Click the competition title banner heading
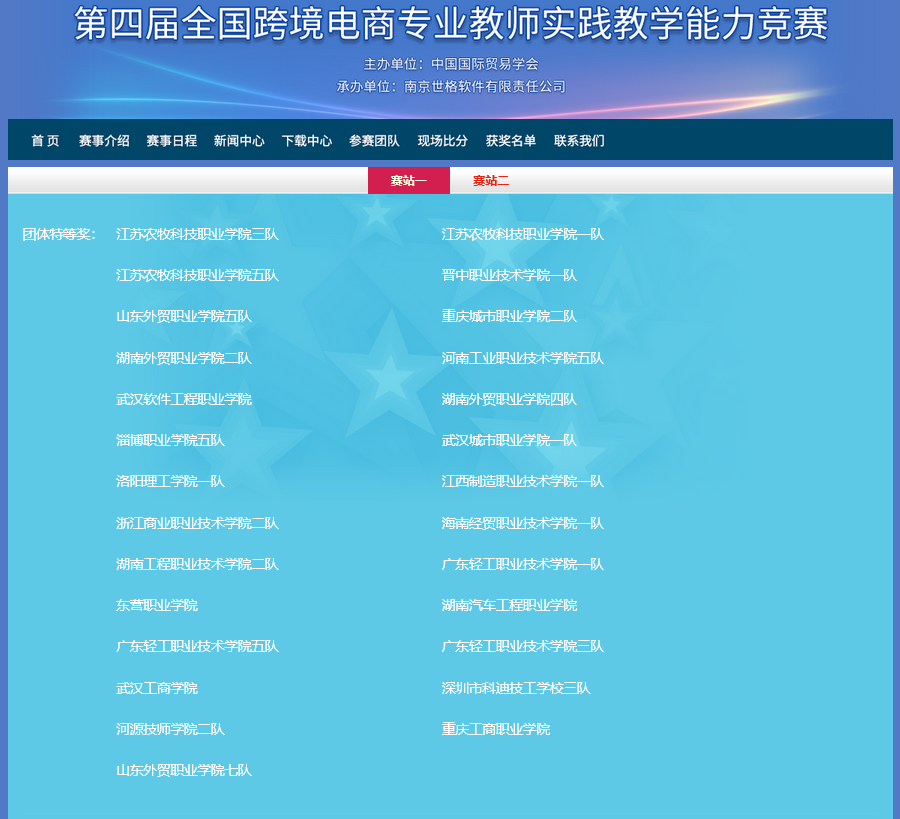This screenshot has height=819, width=900. (451, 26)
